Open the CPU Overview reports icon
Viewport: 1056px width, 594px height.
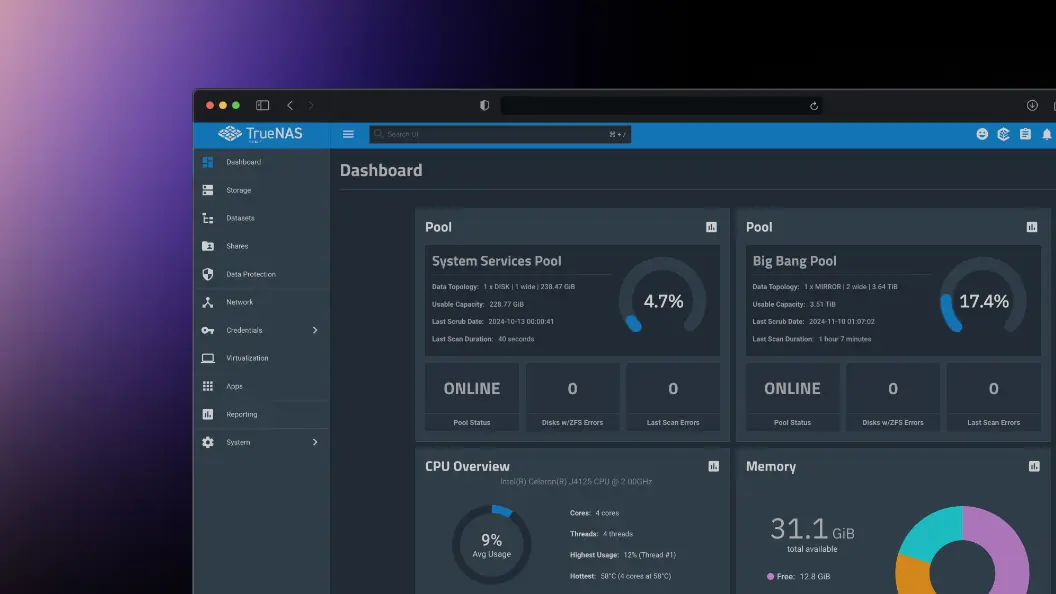click(713, 466)
